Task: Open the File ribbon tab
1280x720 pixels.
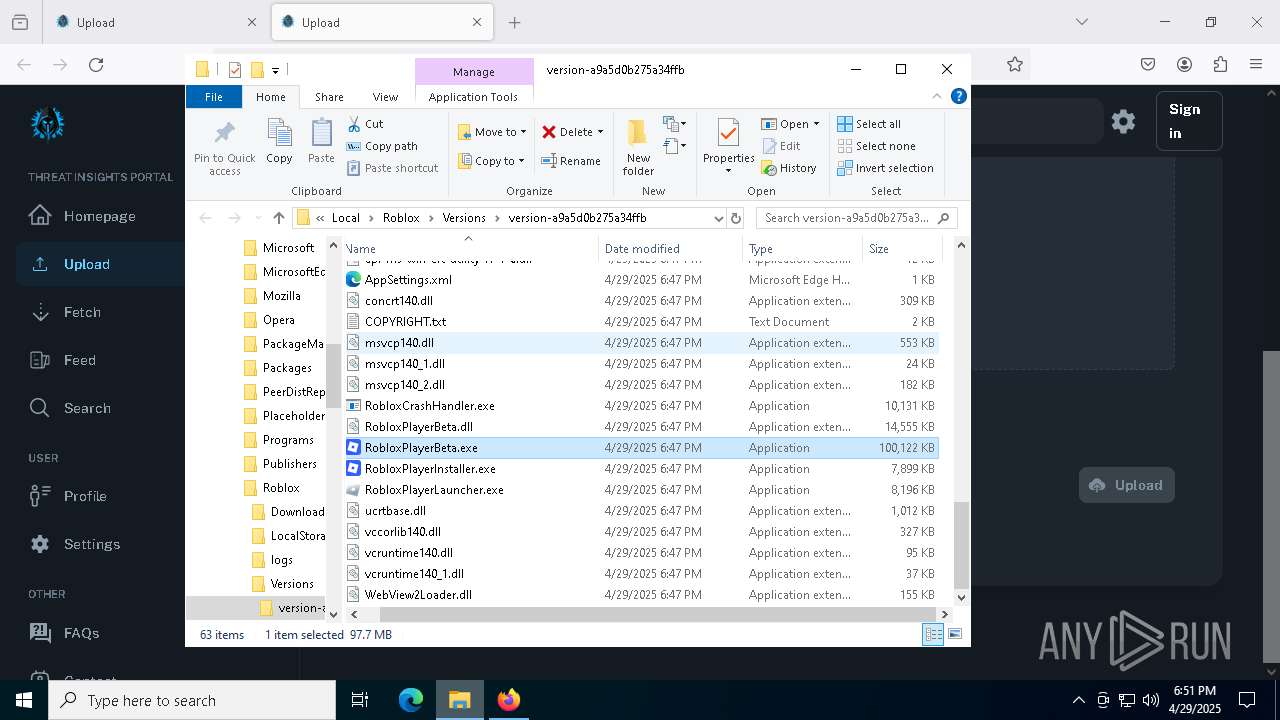Action: (x=214, y=97)
